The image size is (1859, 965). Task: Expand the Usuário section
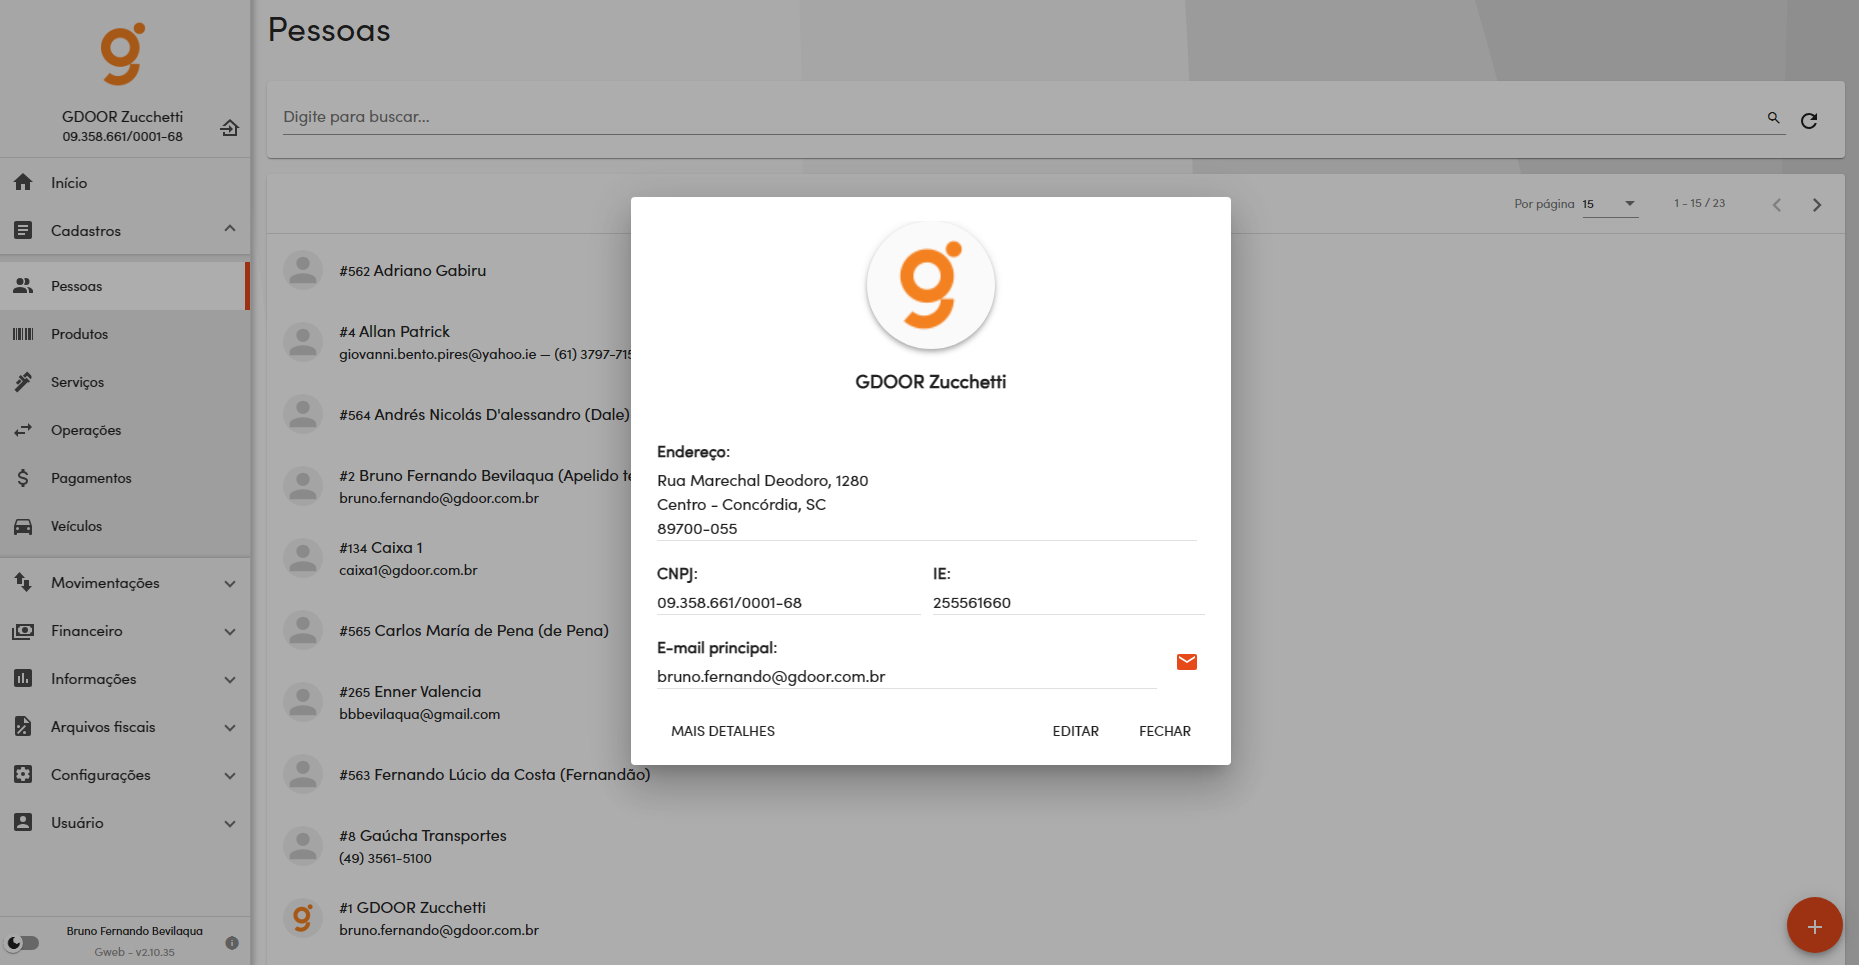125,823
